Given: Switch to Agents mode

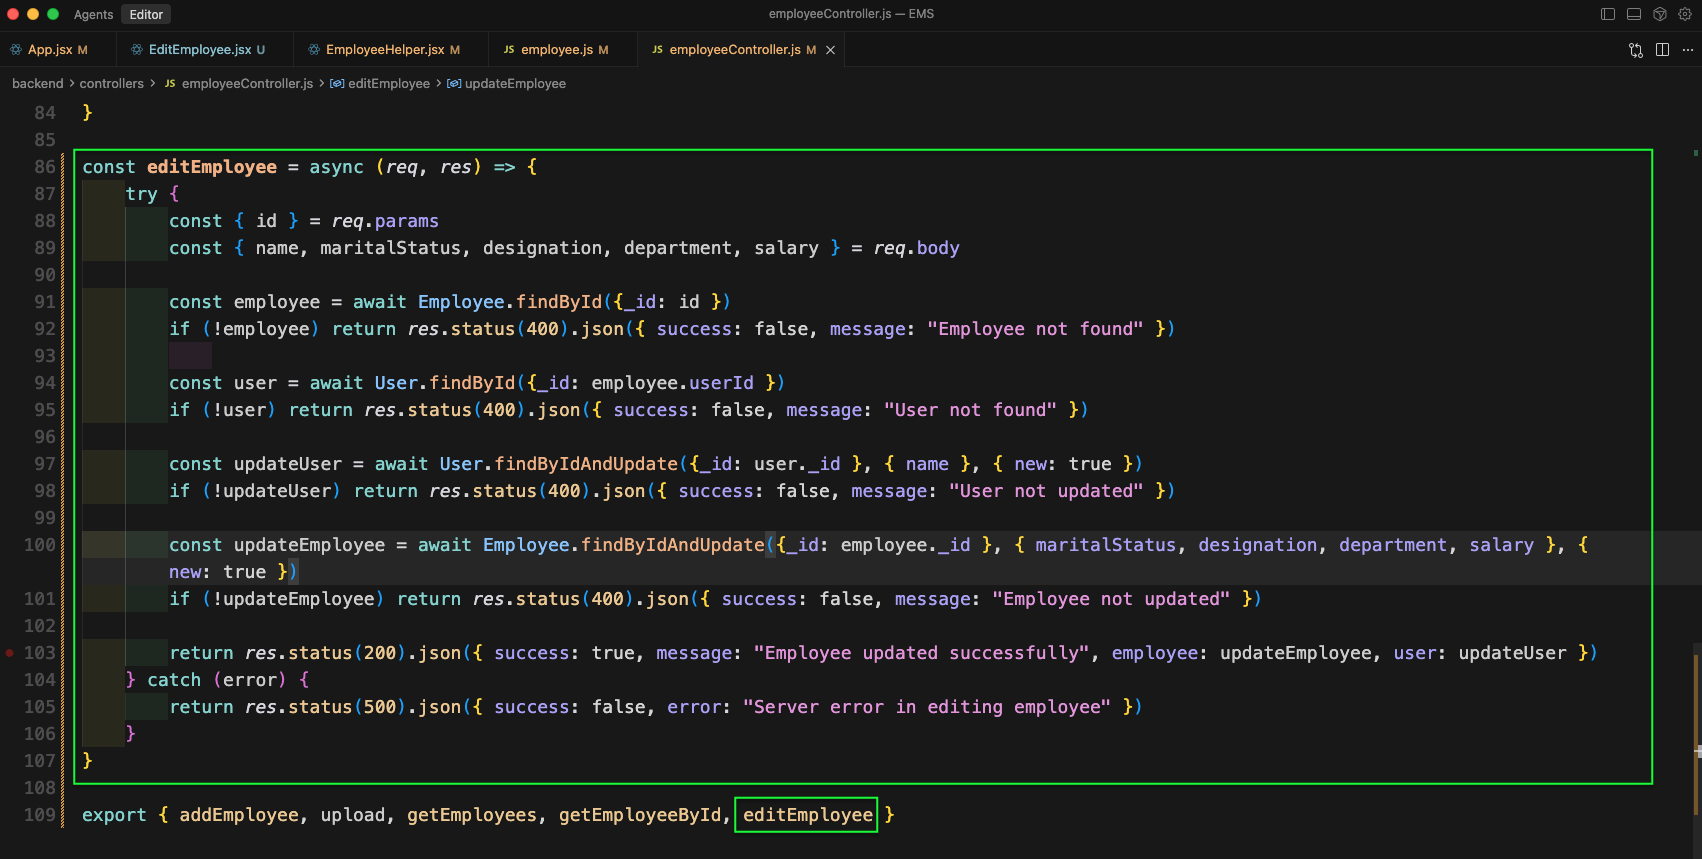Looking at the screenshot, I should (x=93, y=14).
